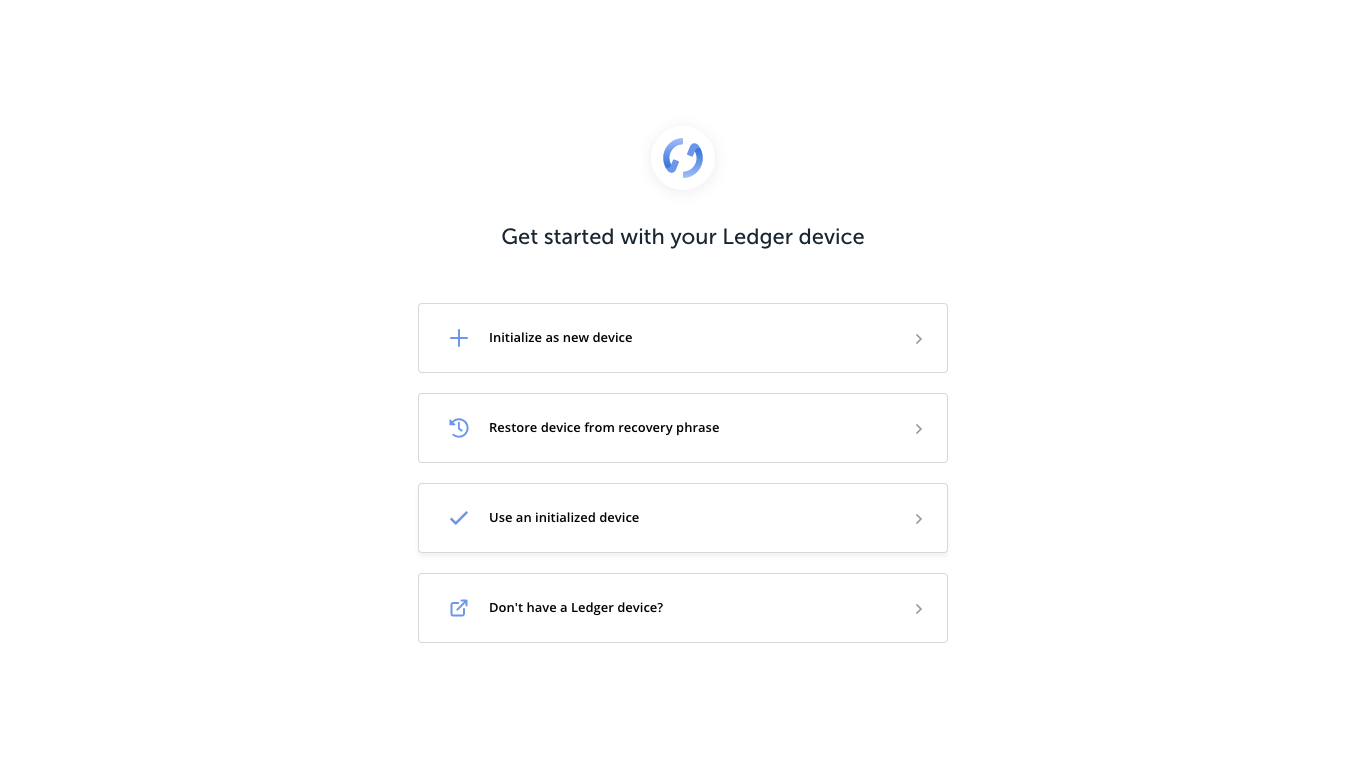Open the Restore device row's right arrow

coord(918,429)
